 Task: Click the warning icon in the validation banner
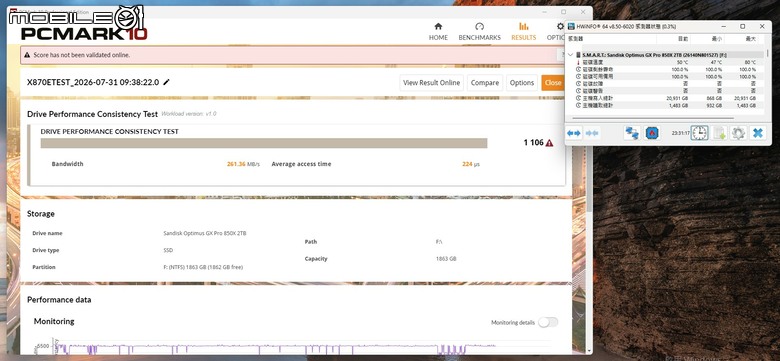click(x=27, y=55)
